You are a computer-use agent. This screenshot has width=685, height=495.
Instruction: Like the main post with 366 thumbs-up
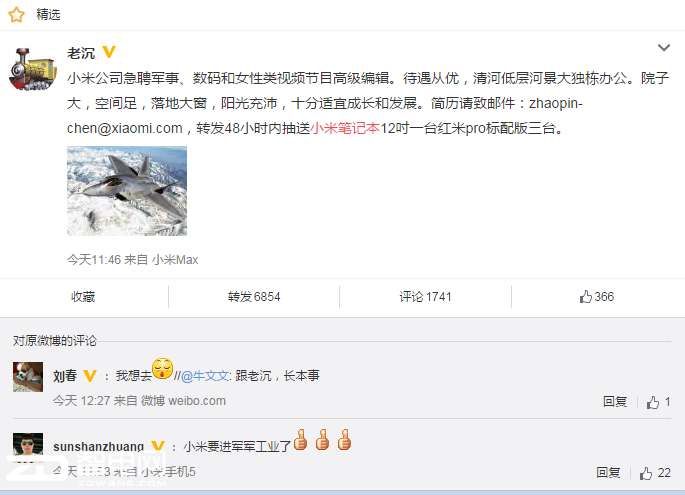coord(597,297)
